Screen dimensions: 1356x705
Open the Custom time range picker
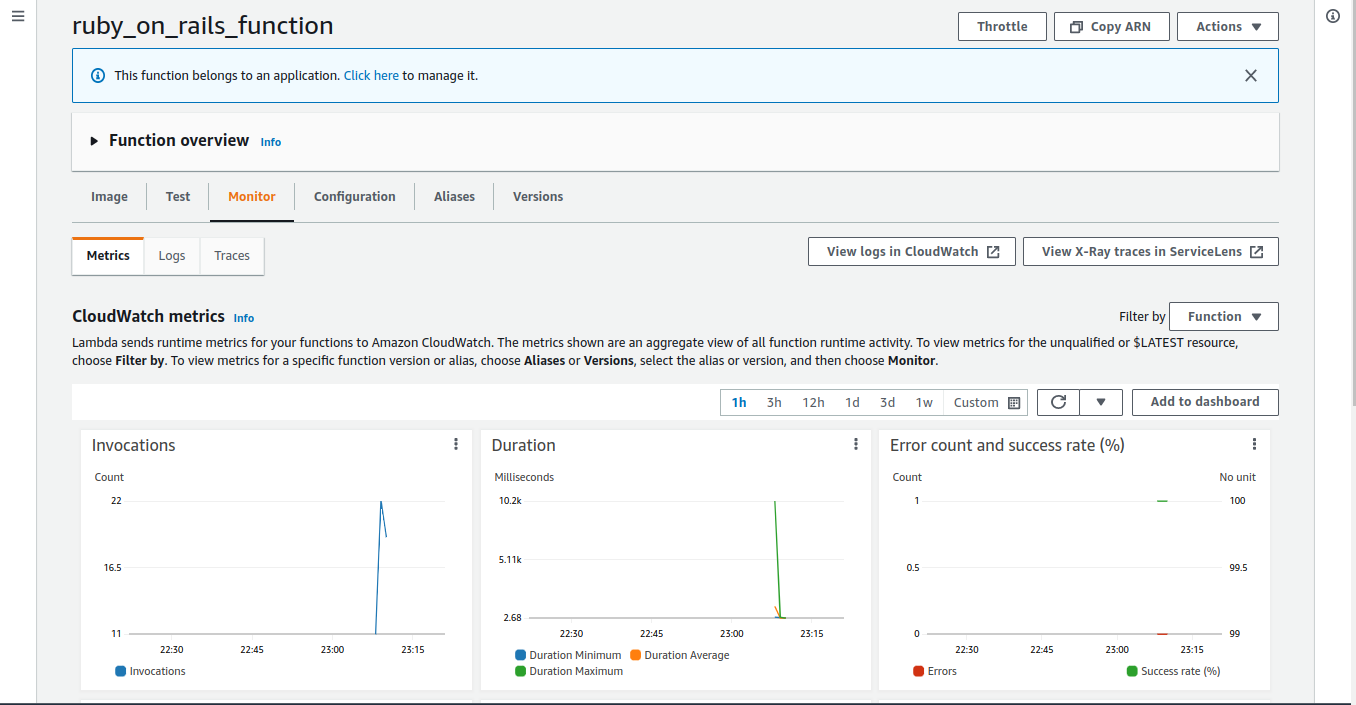[986, 402]
